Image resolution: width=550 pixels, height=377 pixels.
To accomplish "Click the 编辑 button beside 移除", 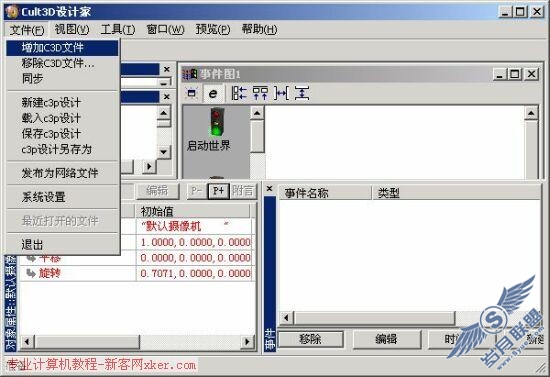I will click(x=387, y=339).
